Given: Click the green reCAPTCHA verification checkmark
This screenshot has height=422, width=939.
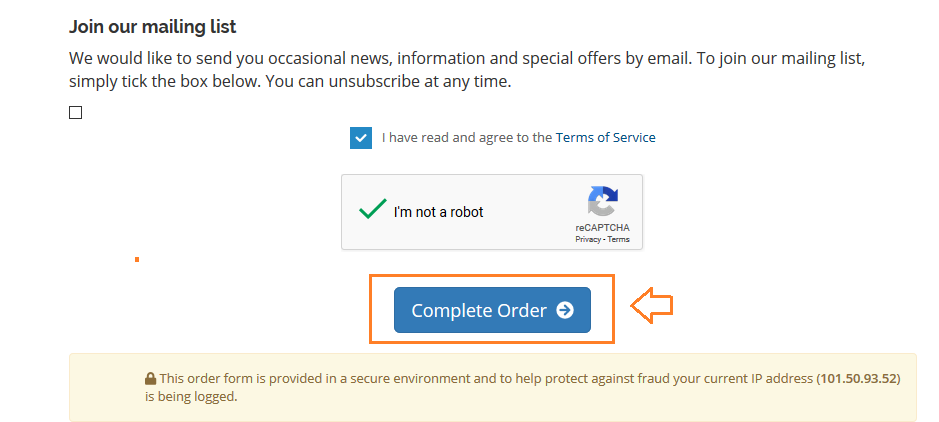Looking at the screenshot, I should point(372,210).
